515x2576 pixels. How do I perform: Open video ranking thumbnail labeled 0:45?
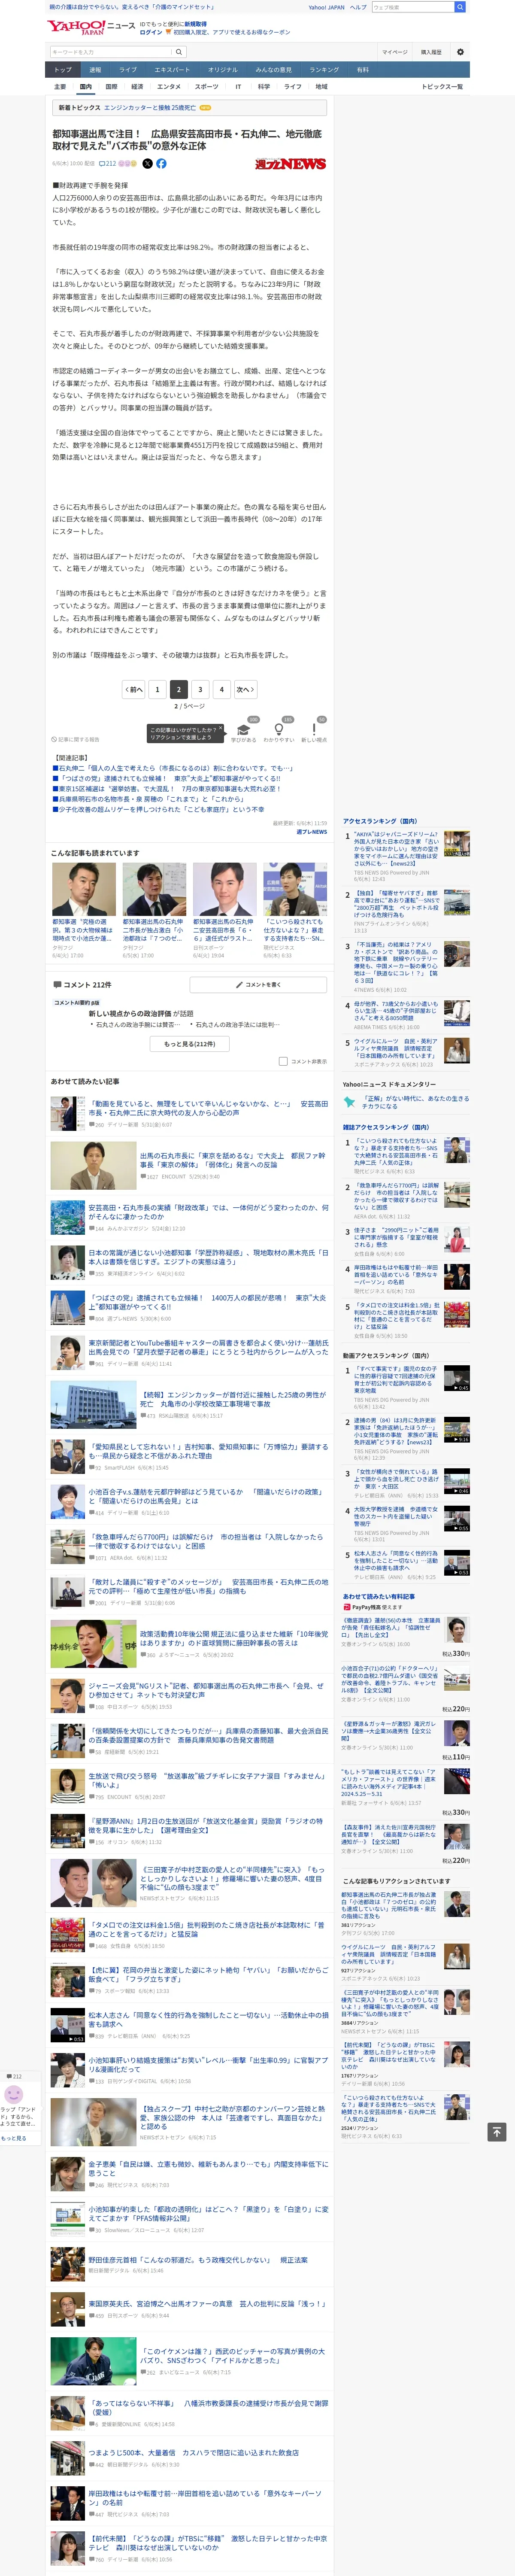pos(457,1379)
